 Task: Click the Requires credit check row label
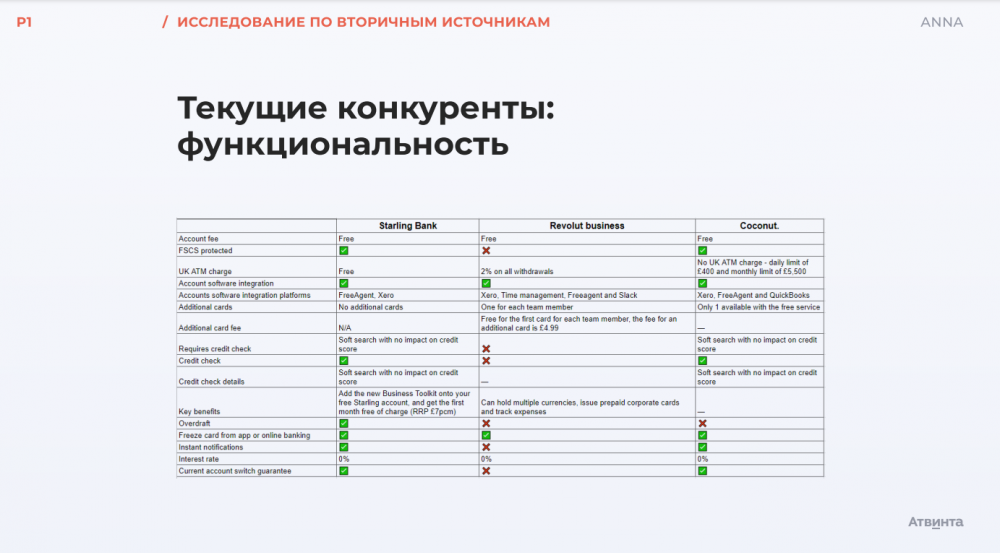pos(215,349)
